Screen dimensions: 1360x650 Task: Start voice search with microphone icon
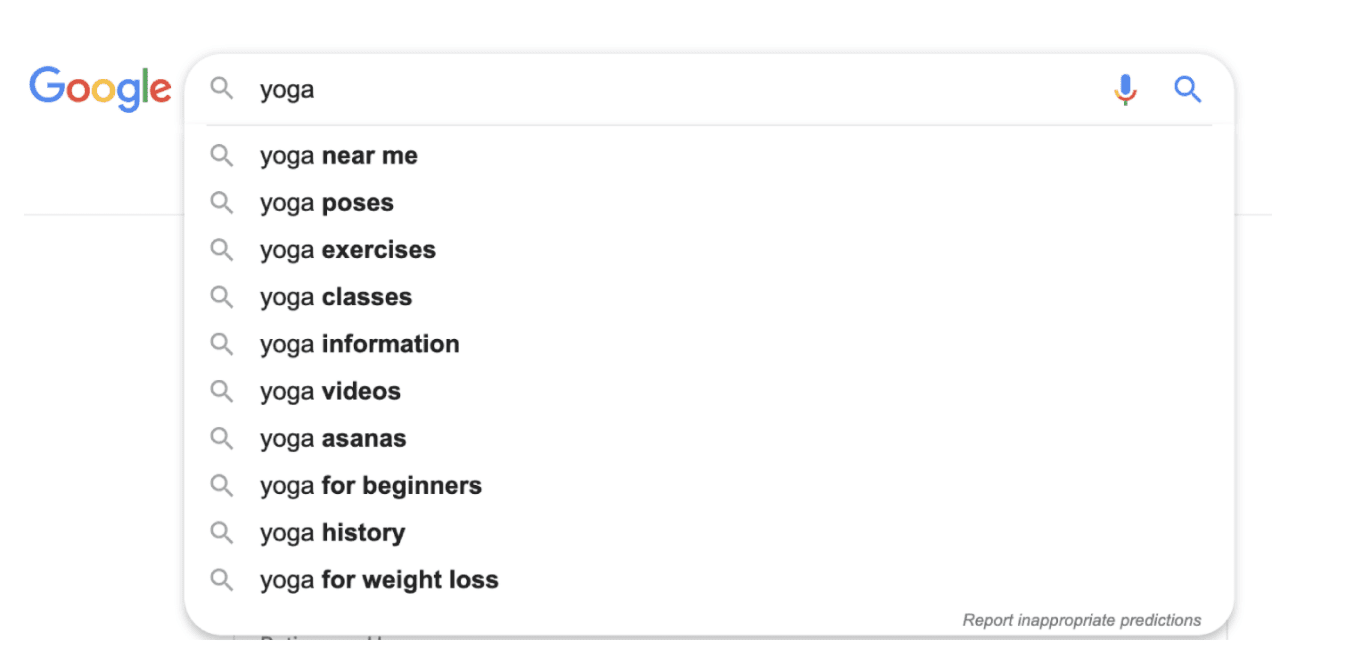coord(1125,89)
